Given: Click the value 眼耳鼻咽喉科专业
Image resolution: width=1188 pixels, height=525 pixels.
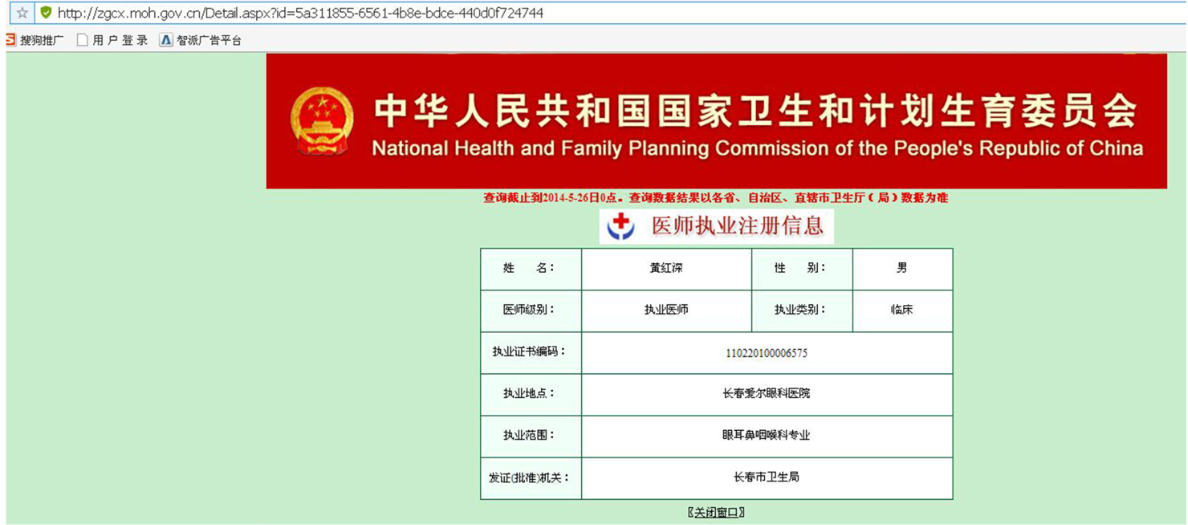Looking at the screenshot, I should (x=767, y=436).
